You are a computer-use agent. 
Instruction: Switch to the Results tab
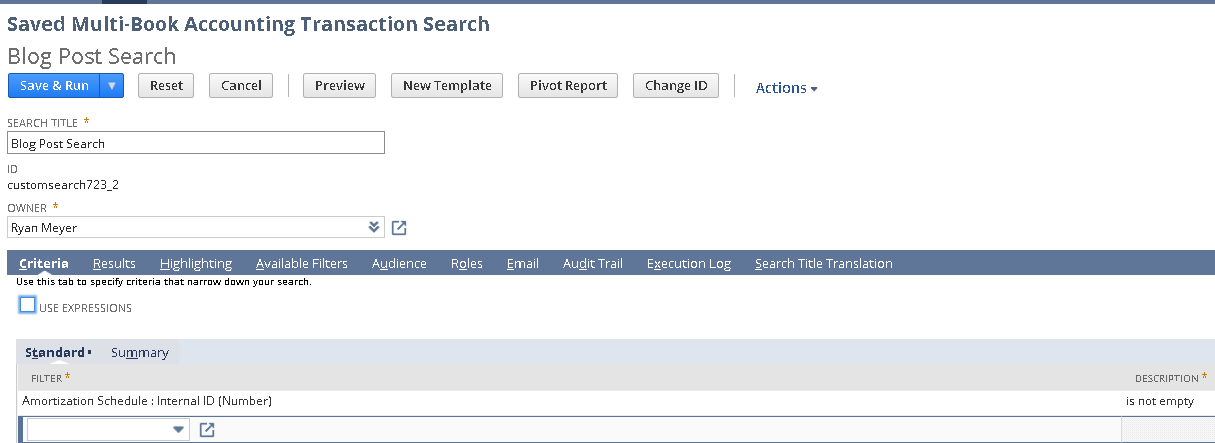(x=114, y=264)
